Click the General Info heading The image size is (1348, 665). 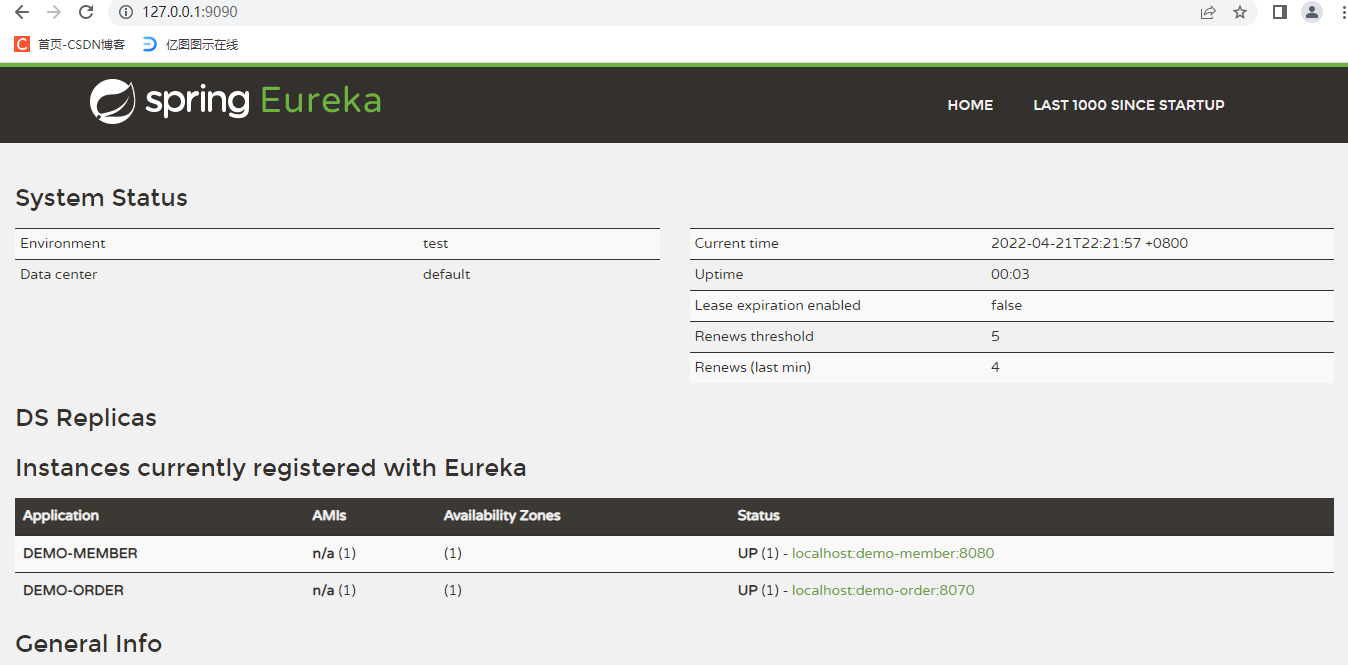(x=89, y=643)
